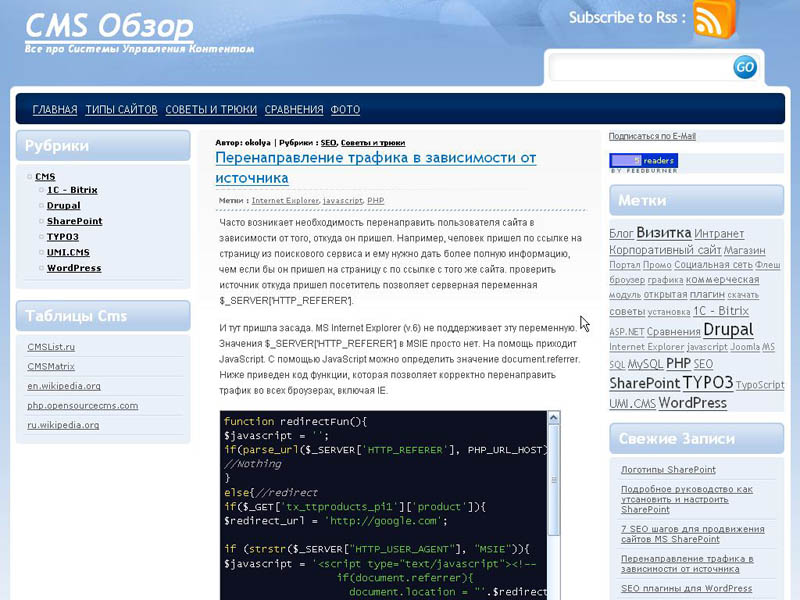Viewport: 800px width, 600px height.
Task: Click the PHP tag under article title
Action: (x=376, y=201)
